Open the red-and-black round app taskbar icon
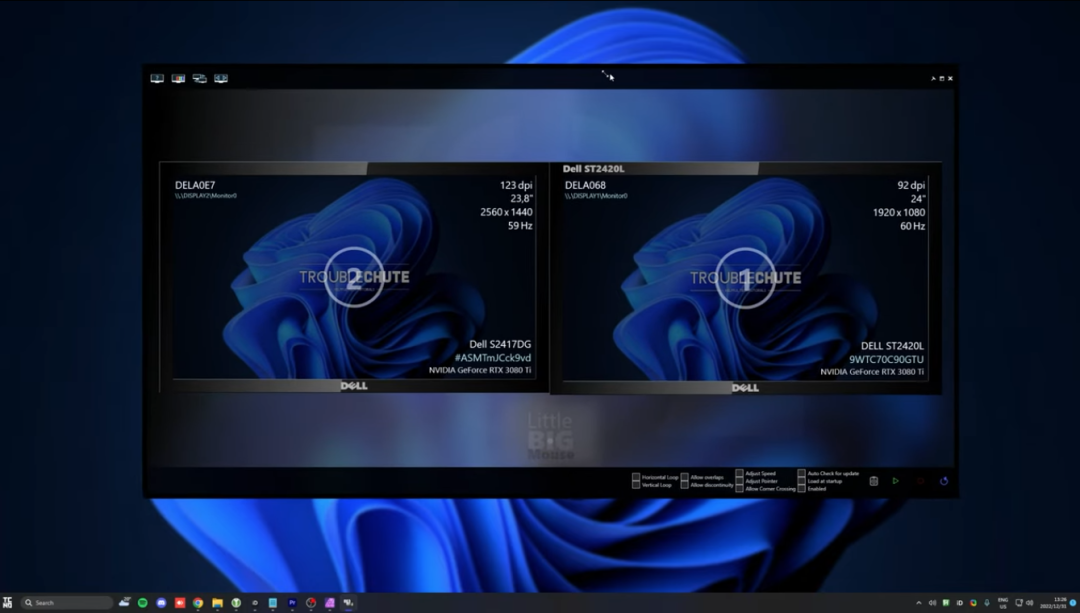Viewport: 1080px width, 613px height. click(311, 603)
